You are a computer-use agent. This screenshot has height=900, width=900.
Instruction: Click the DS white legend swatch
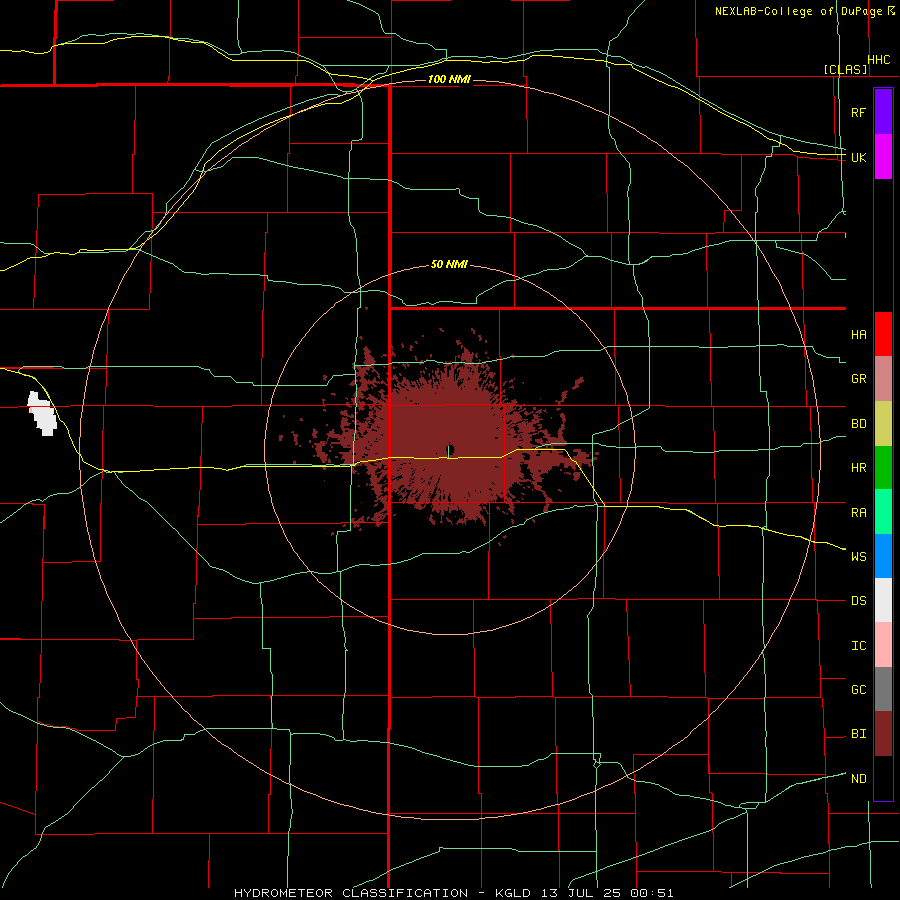(x=883, y=600)
